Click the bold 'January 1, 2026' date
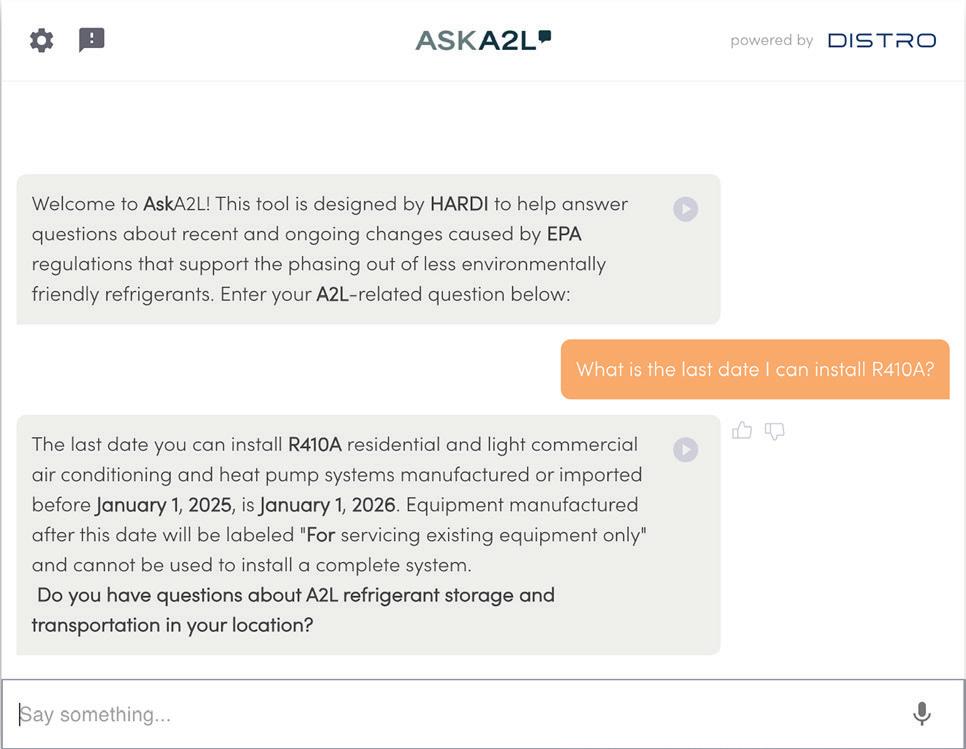This screenshot has height=749, width=966. [328, 504]
